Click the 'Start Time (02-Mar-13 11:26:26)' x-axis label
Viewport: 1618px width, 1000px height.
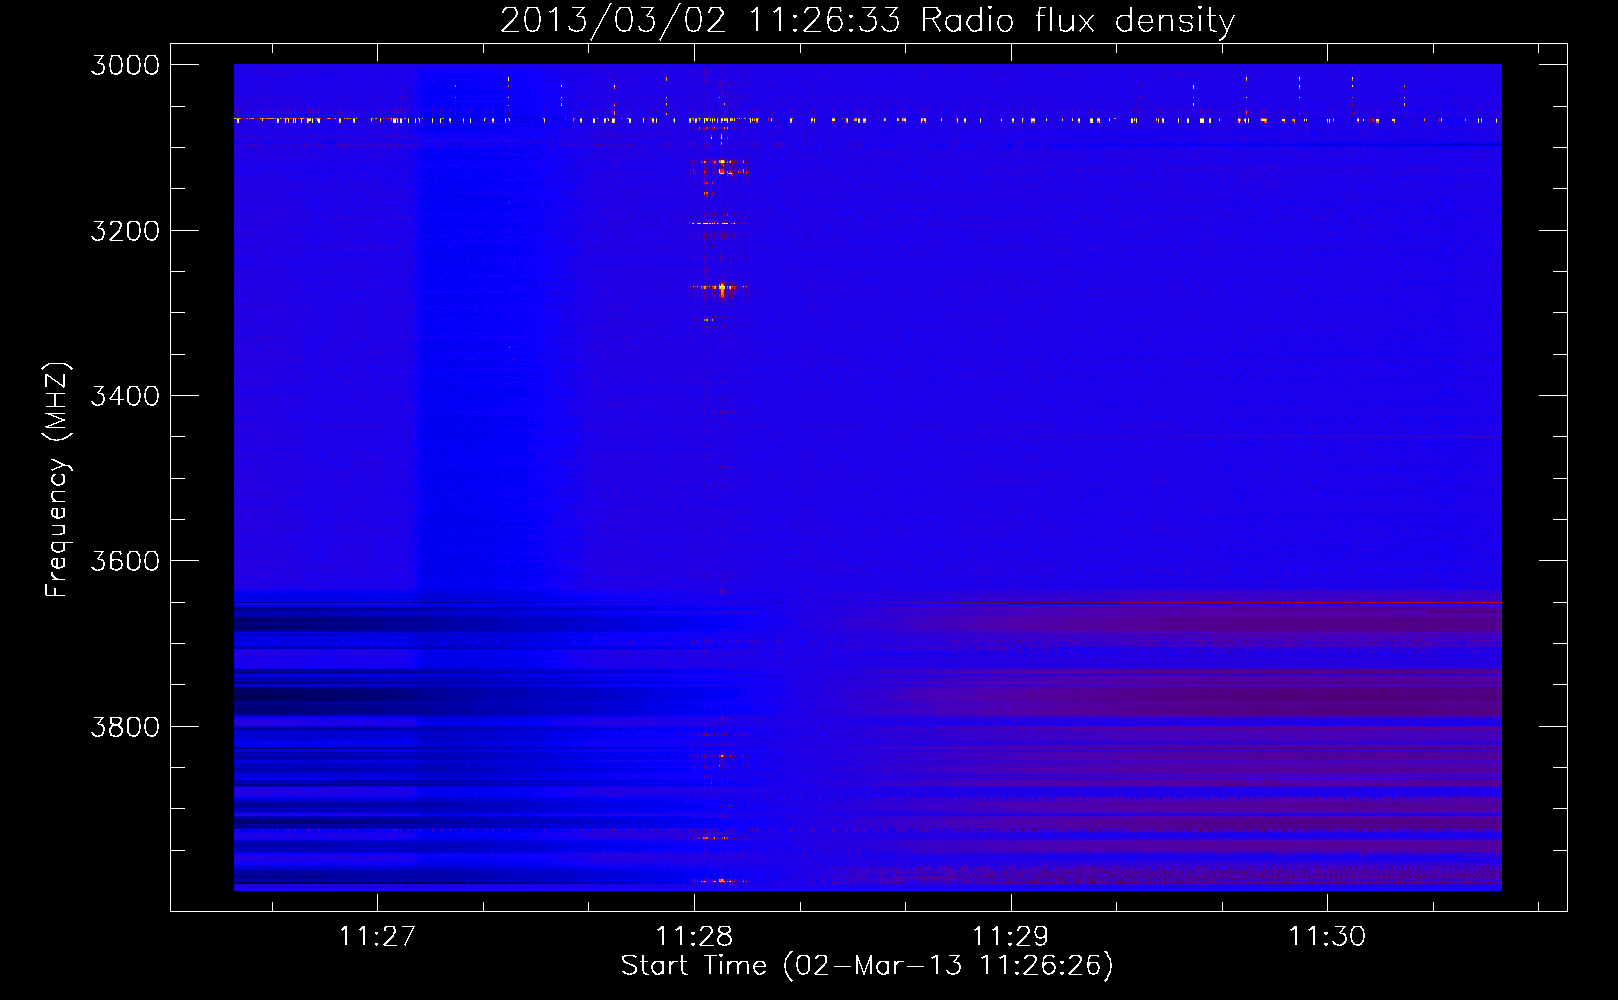pos(867,966)
